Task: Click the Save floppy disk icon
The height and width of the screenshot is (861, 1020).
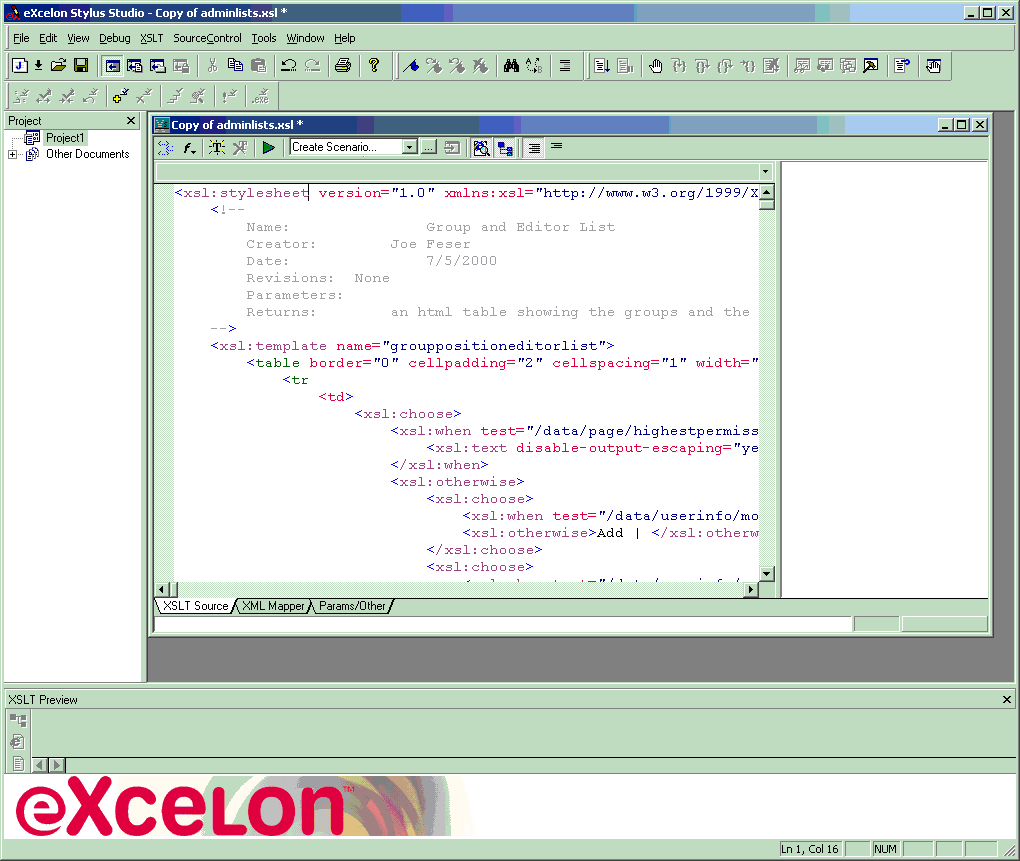Action: (x=81, y=66)
